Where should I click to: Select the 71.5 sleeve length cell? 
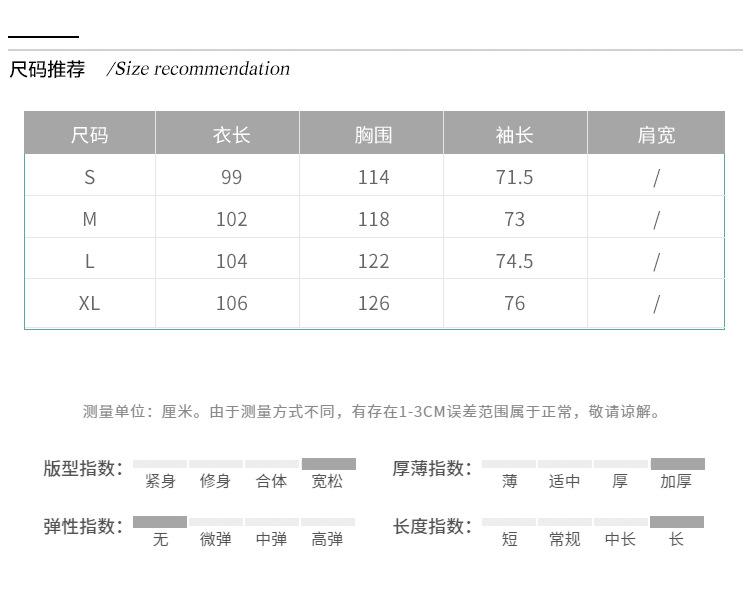(x=514, y=177)
